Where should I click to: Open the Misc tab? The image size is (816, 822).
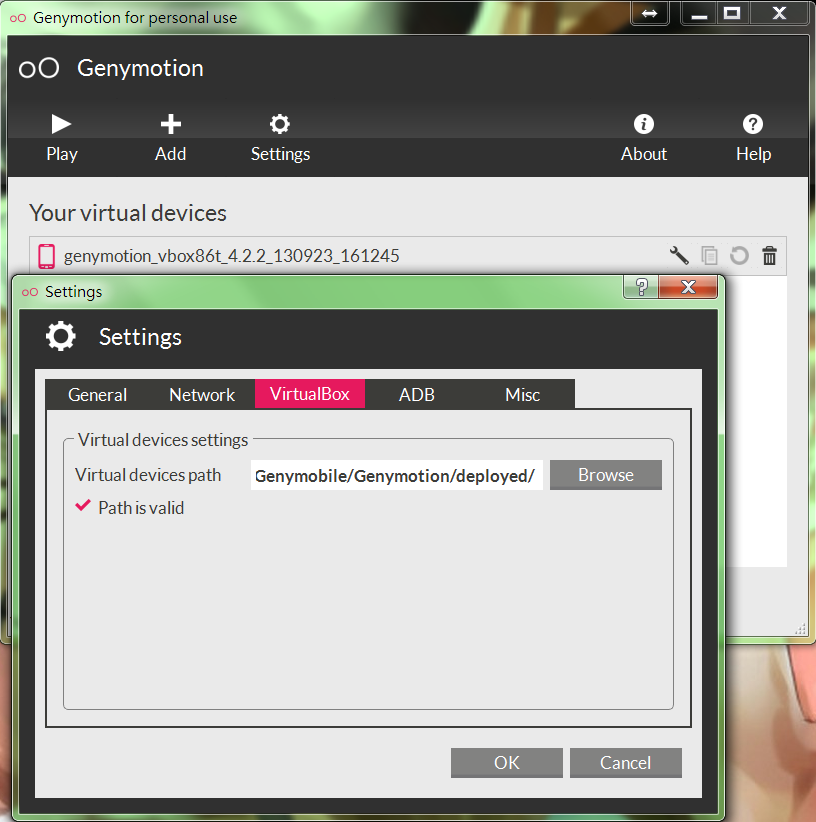(x=522, y=394)
